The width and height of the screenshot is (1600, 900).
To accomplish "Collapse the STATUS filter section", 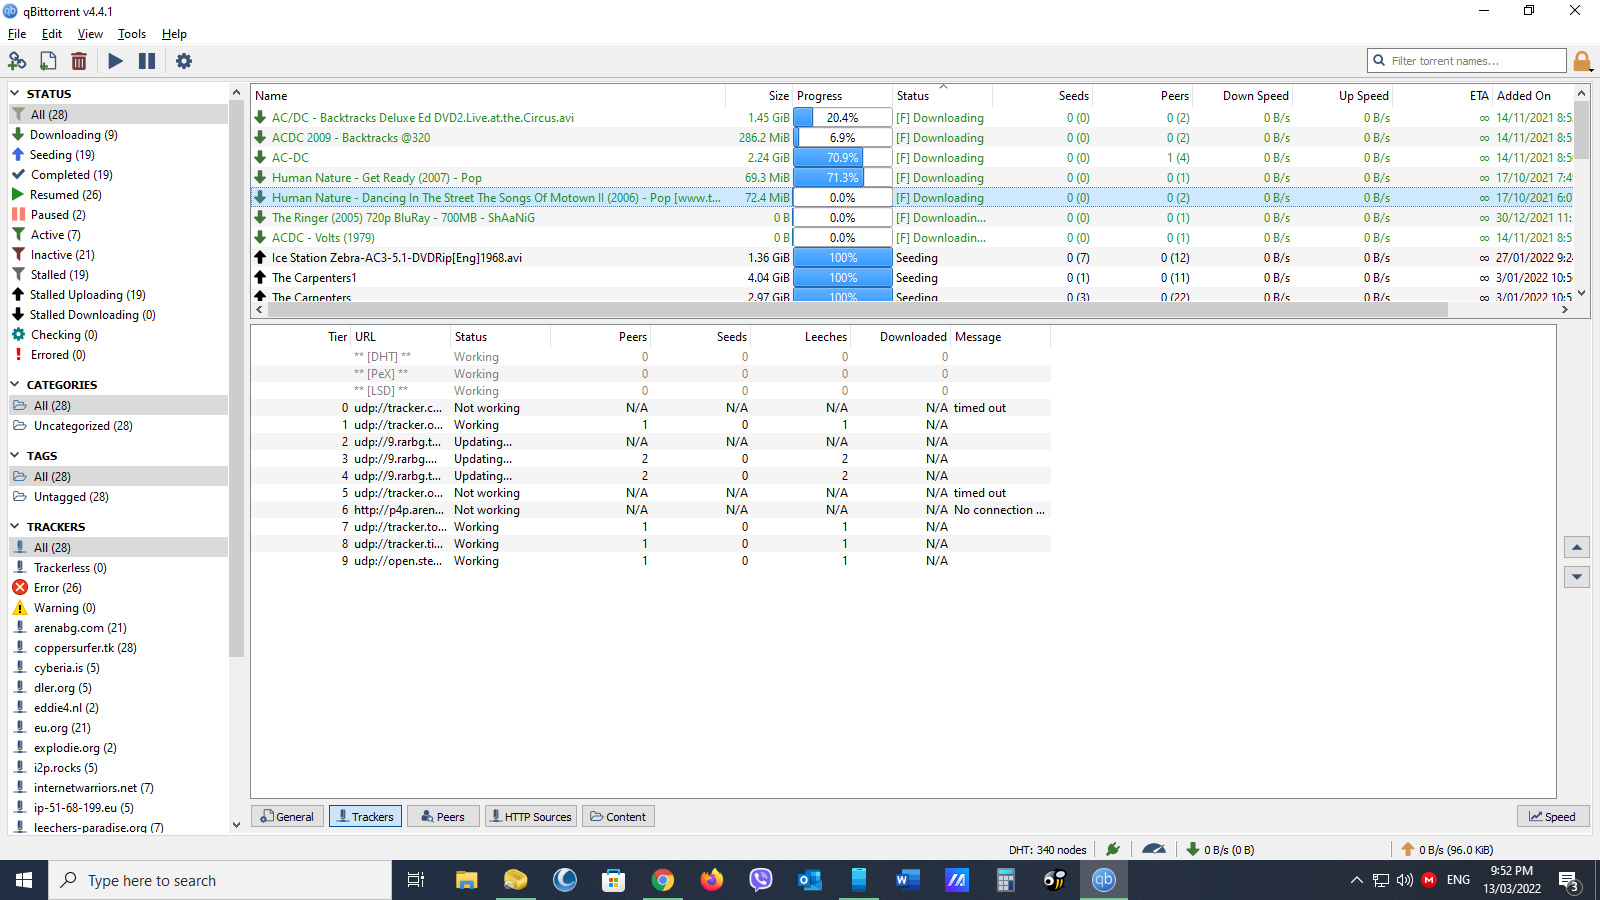I will [15, 93].
